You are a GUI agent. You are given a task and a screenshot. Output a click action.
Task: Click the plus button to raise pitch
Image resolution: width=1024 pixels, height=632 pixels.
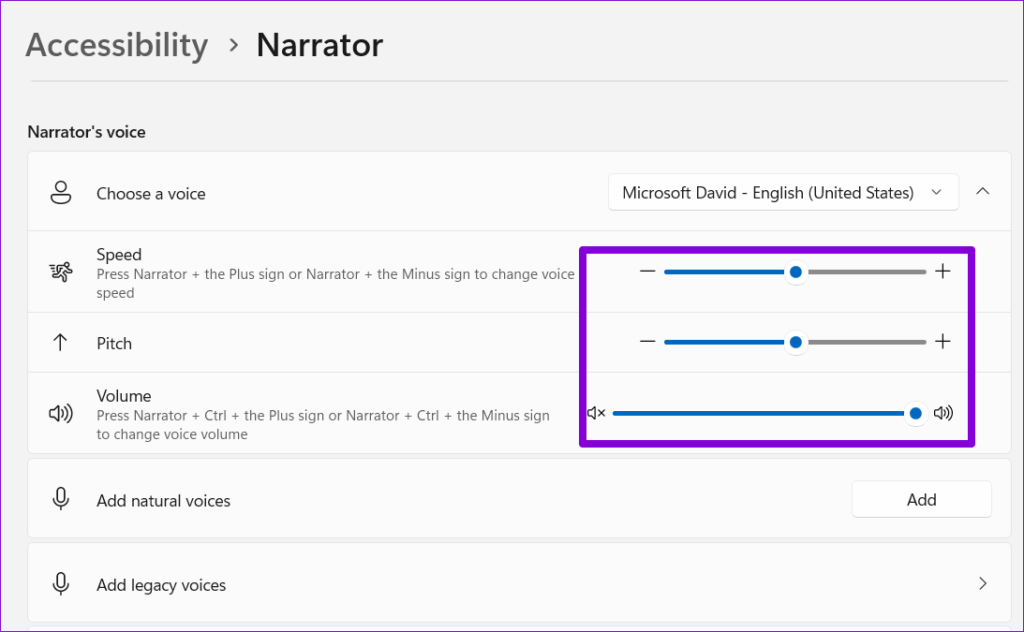[942, 341]
